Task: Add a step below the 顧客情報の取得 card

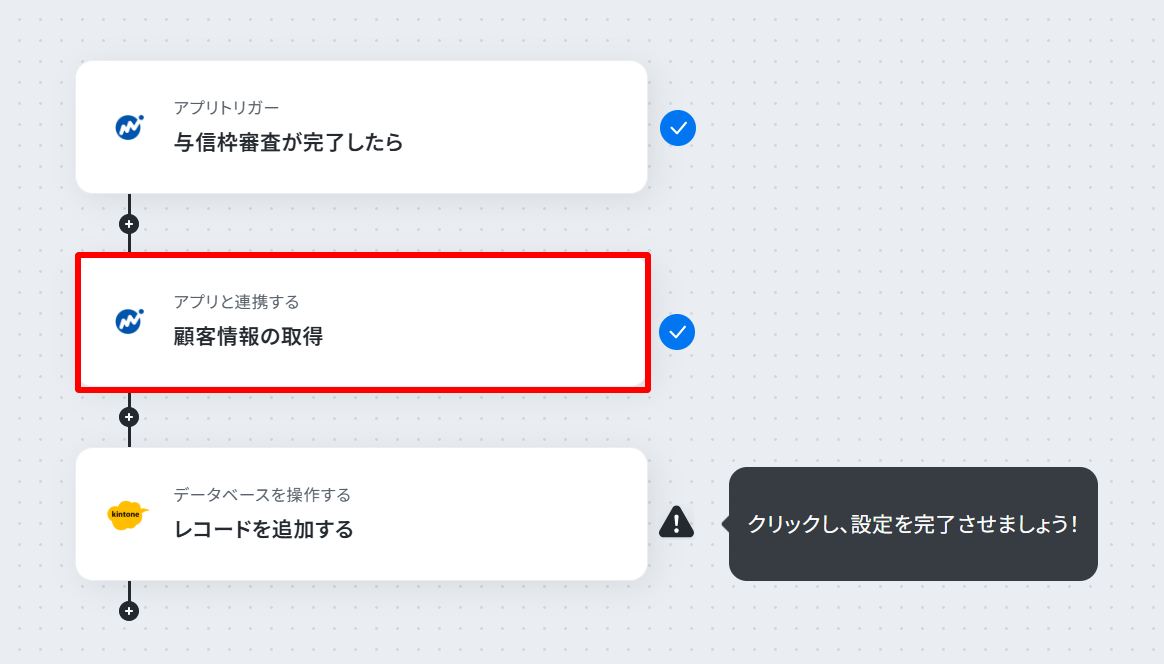Action: [129, 417]
